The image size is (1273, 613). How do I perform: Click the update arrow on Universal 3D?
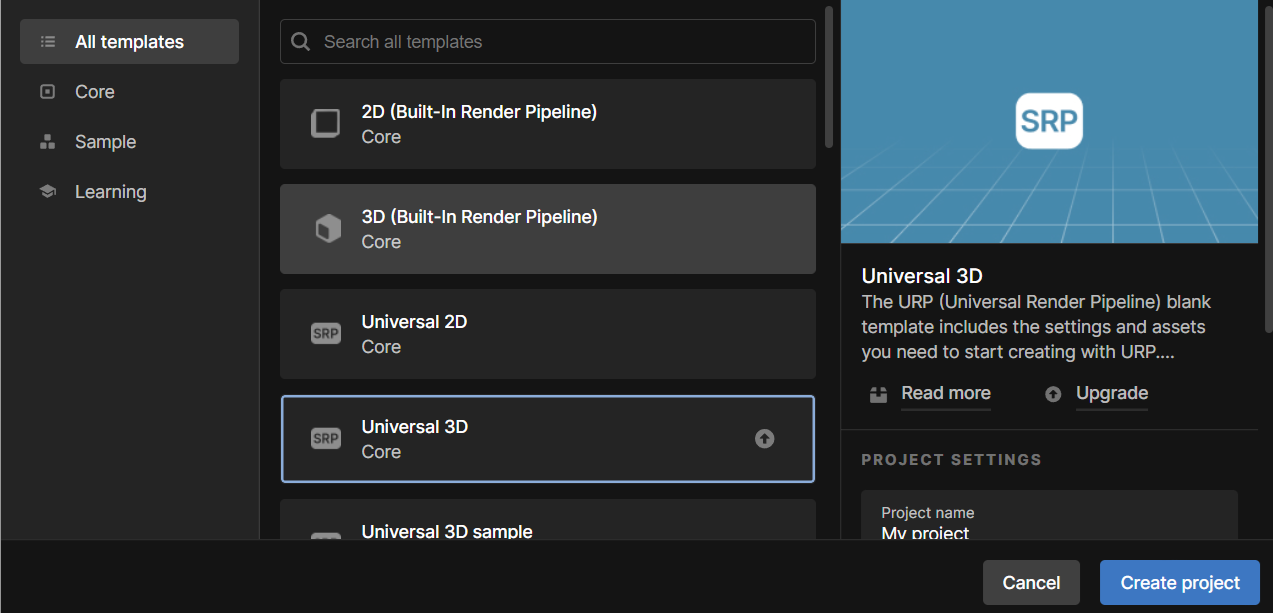coord(764,438)
